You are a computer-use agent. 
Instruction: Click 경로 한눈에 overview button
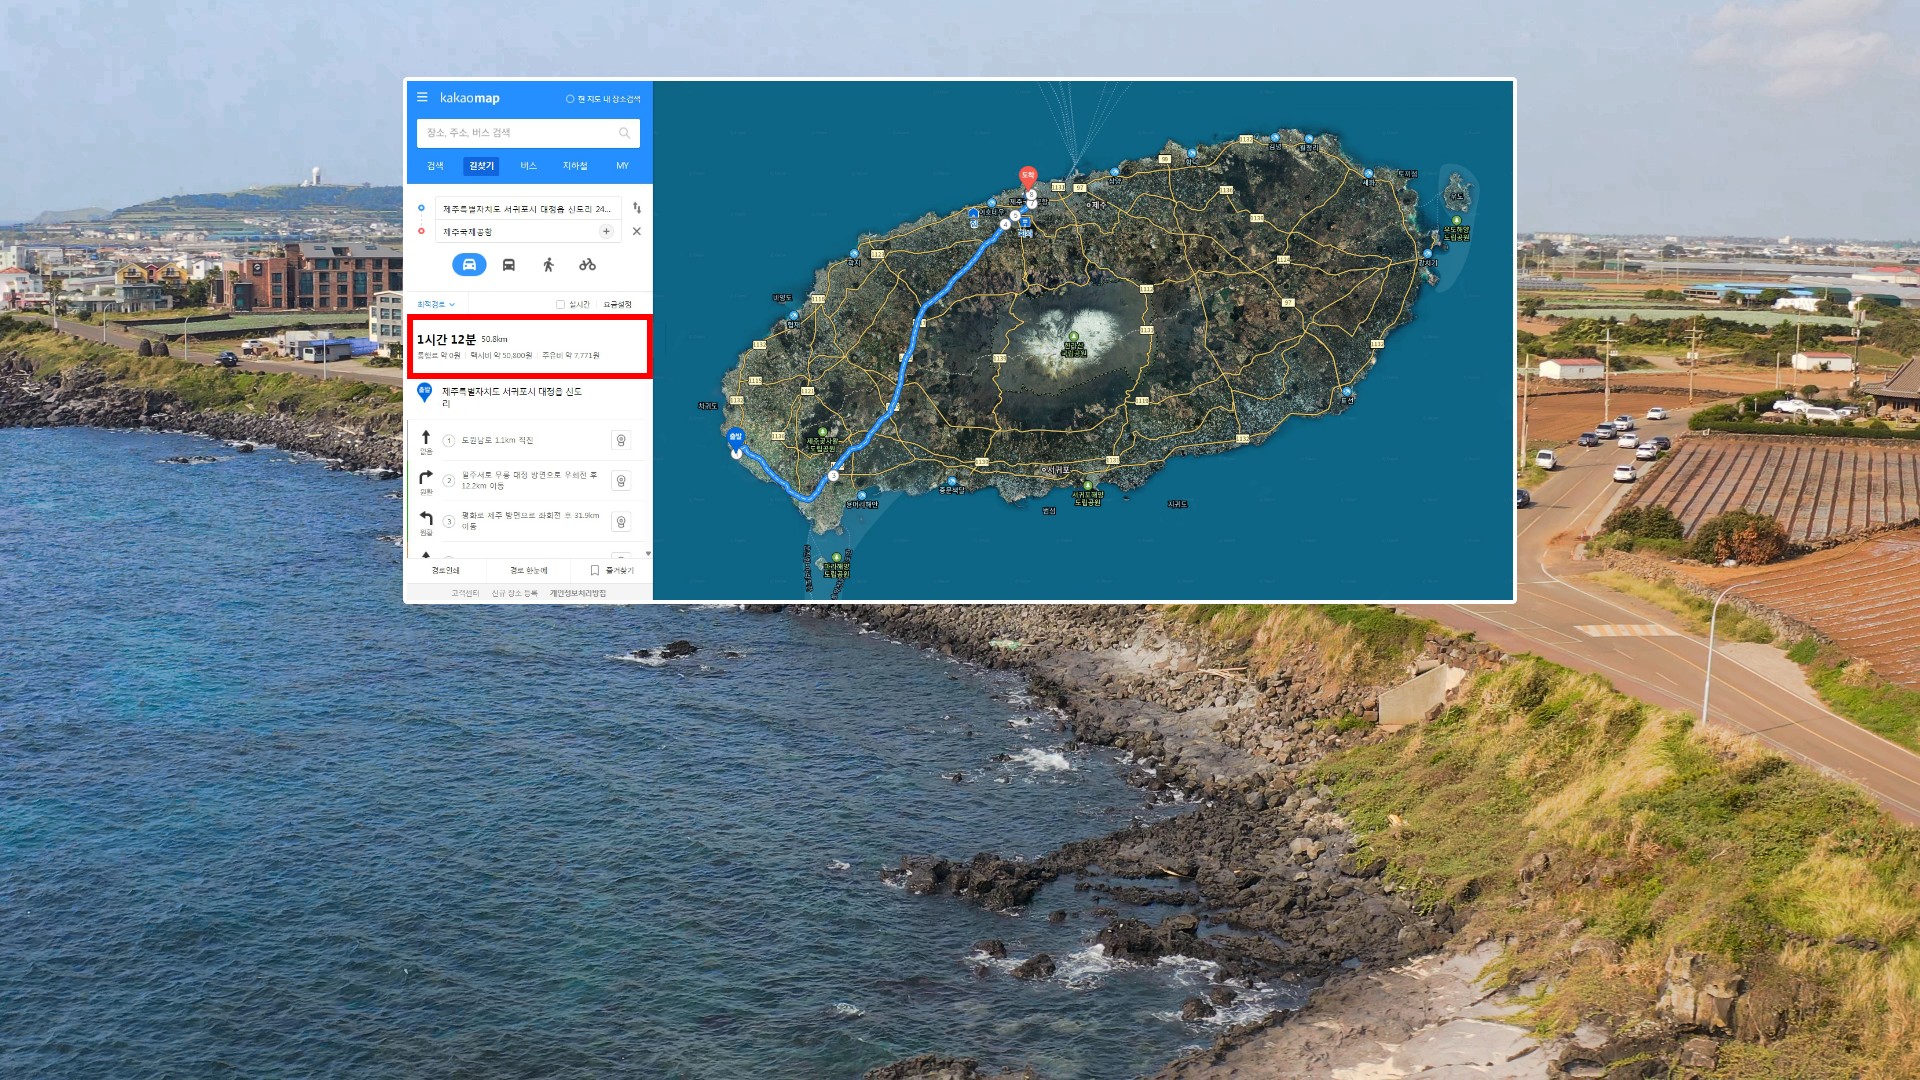(528, 570)
